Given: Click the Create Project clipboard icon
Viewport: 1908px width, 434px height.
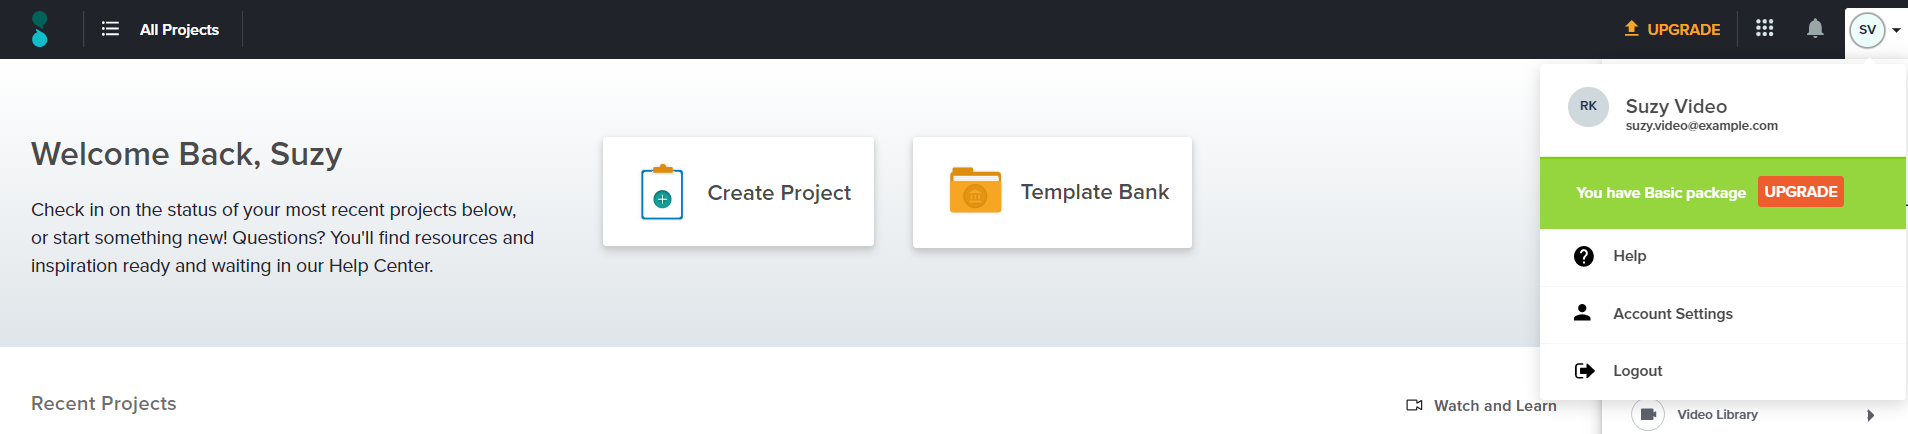Looking at the screenshot, I should pyautogui.click(x=661, y=193).
